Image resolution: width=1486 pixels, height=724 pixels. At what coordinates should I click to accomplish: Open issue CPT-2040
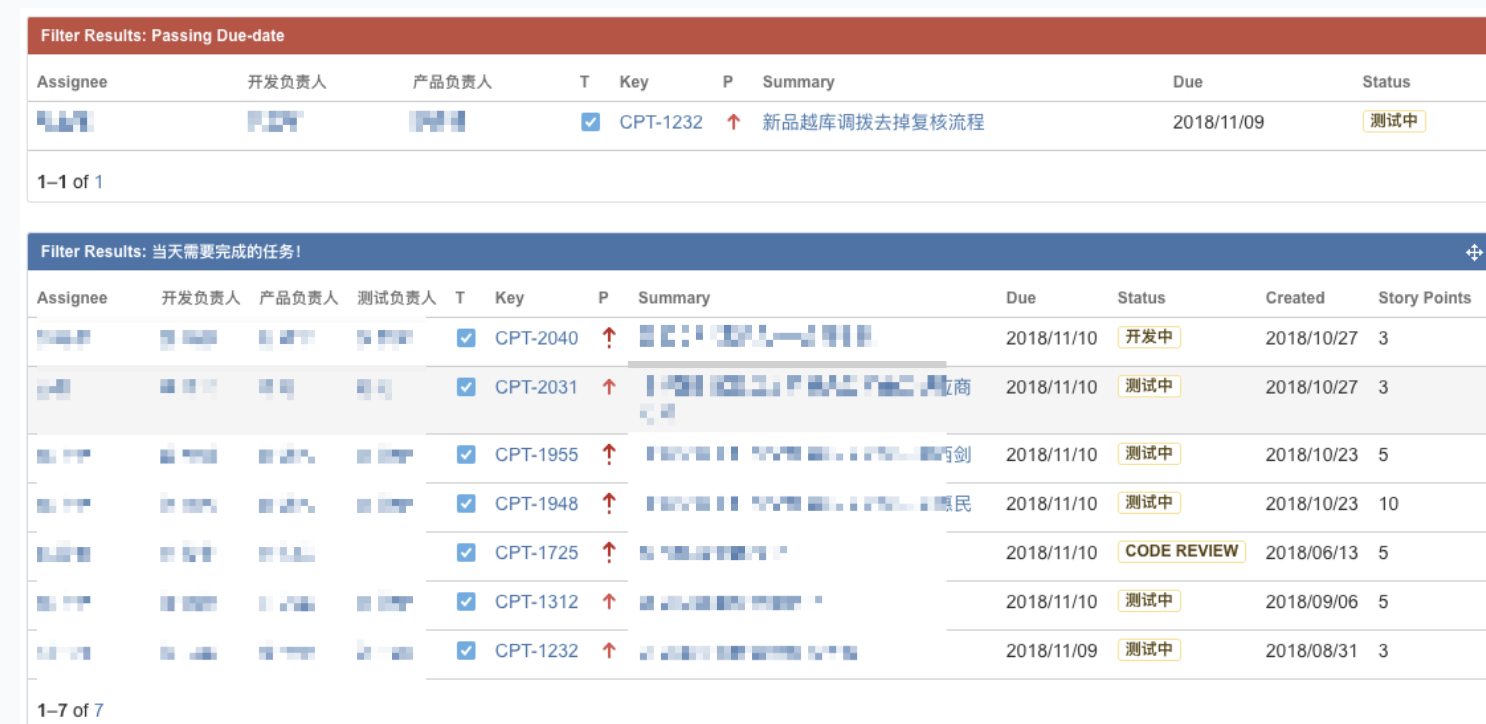pos(536,338)
